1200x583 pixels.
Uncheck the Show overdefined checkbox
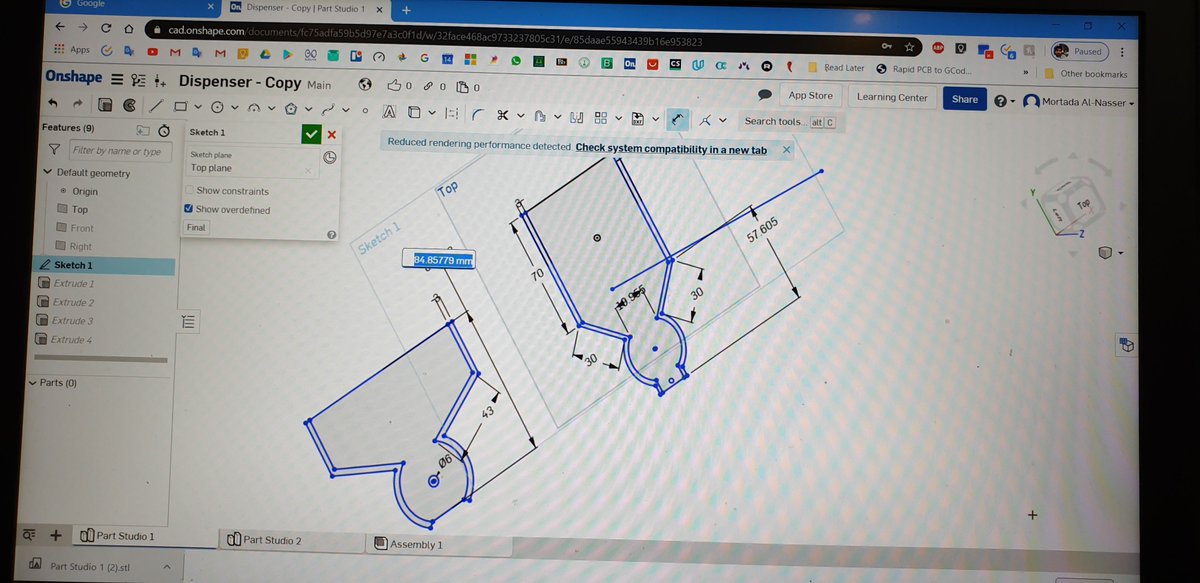click(190, 209)
